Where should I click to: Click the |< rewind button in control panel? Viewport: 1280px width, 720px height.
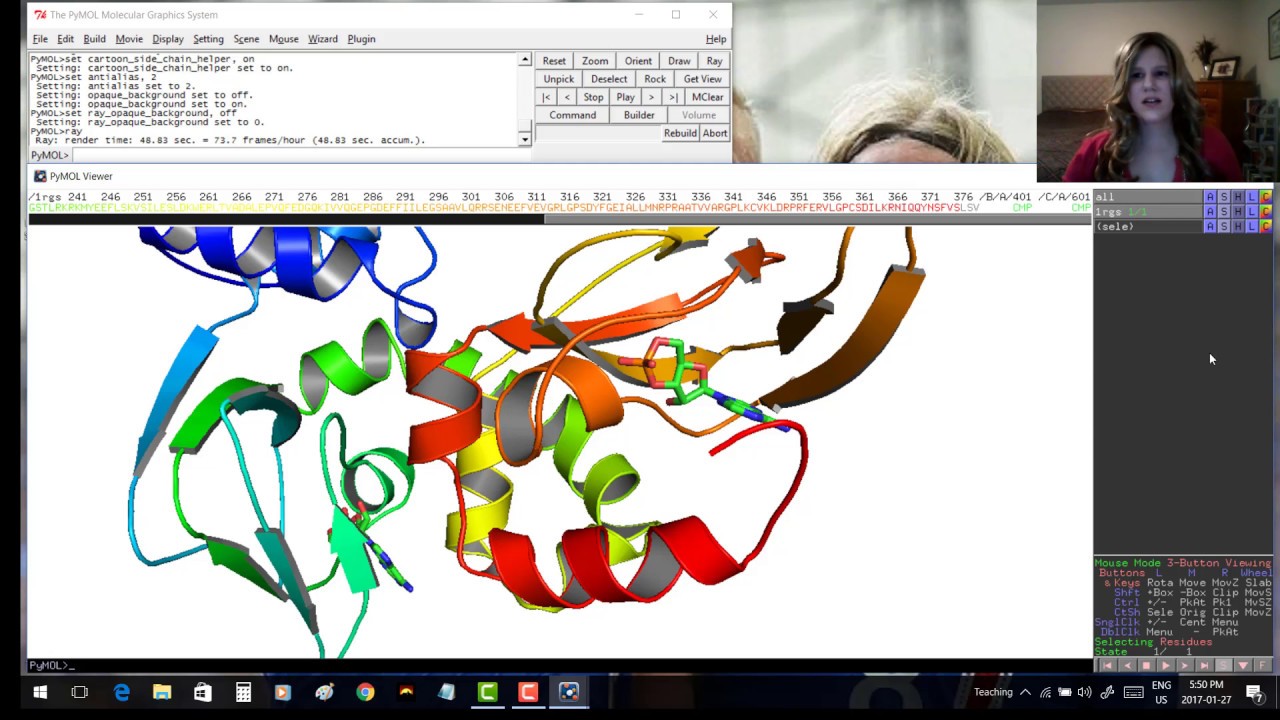[x=546, y=97]
